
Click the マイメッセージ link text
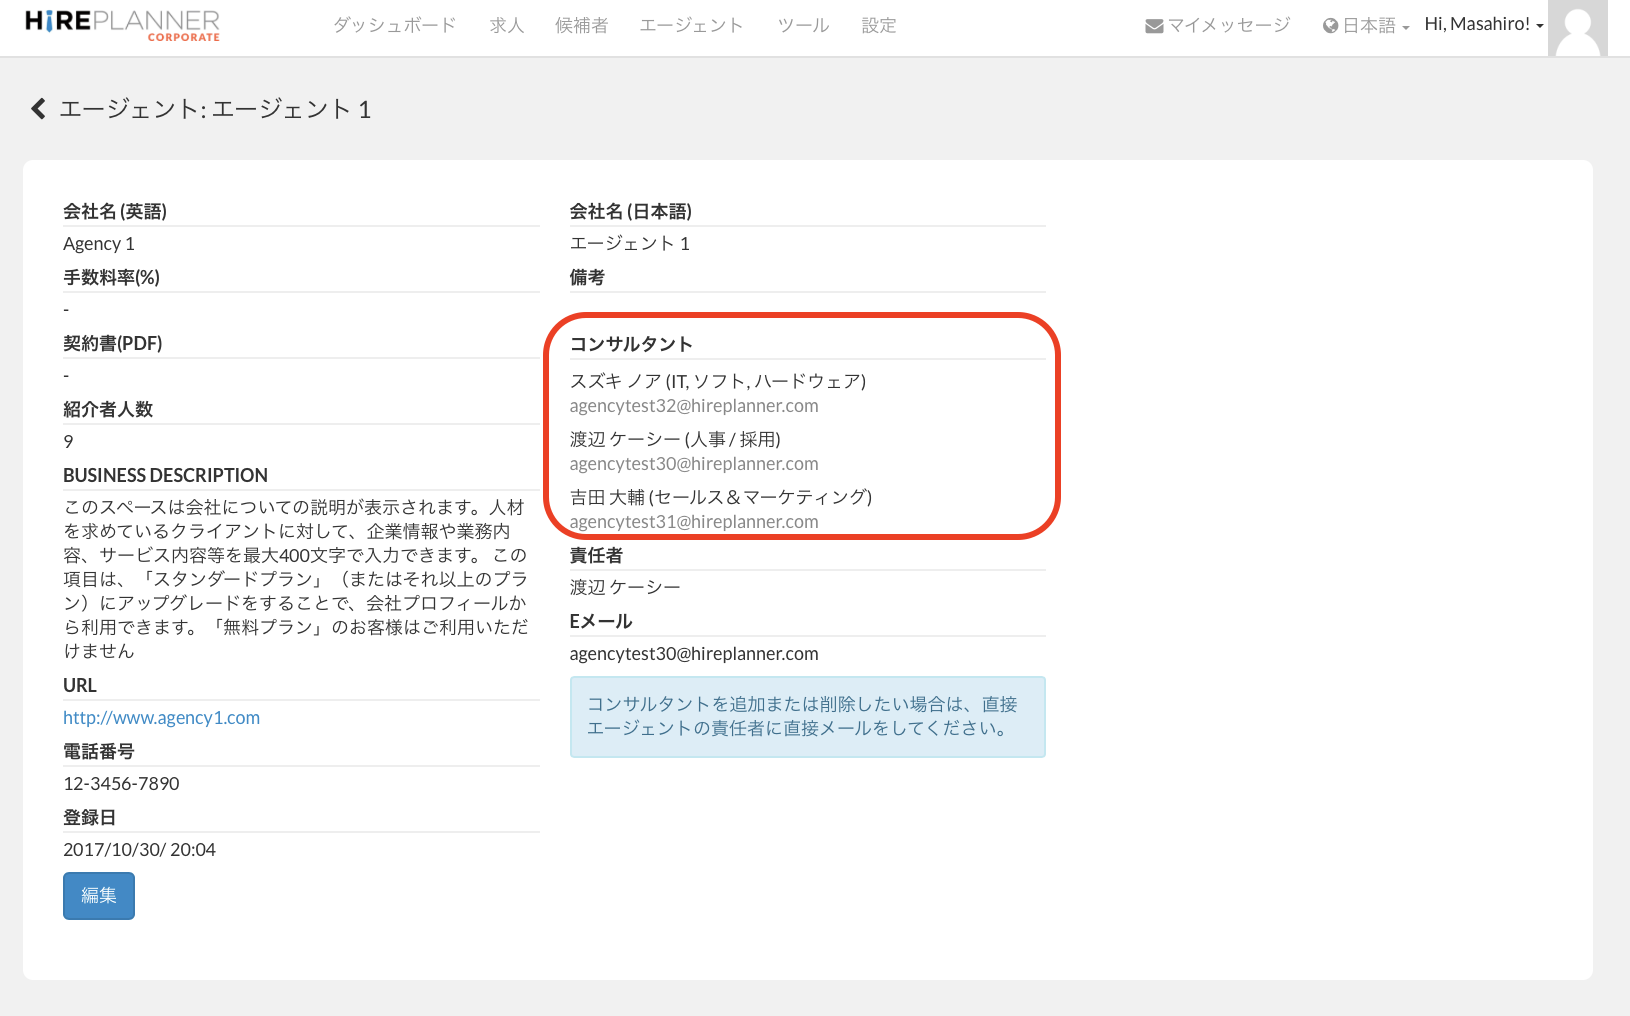pyautogui.click(x=1229, y=25)
